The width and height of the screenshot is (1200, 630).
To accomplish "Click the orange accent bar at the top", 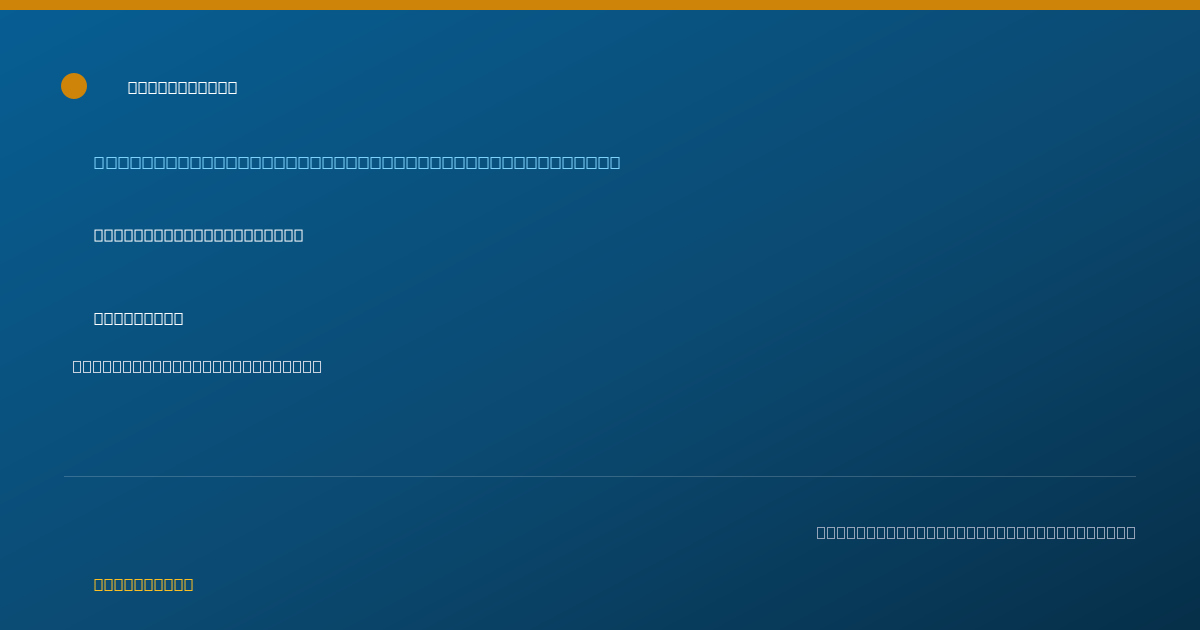I will pyautogui.click(x=600, y=5).
